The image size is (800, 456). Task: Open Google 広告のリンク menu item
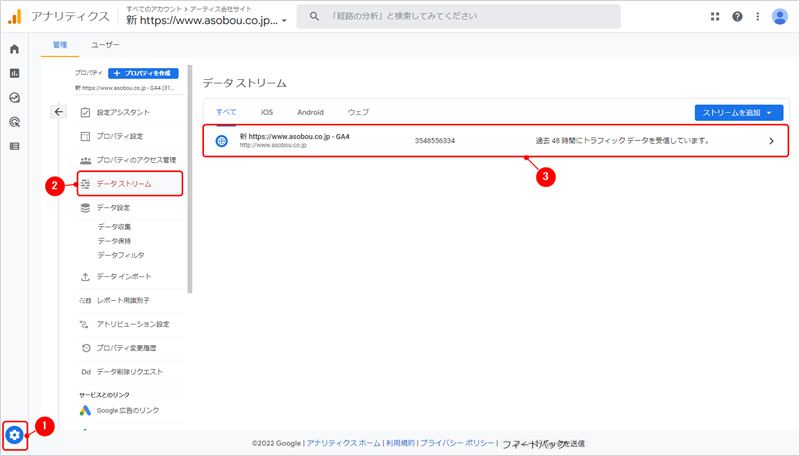(128, 411)
